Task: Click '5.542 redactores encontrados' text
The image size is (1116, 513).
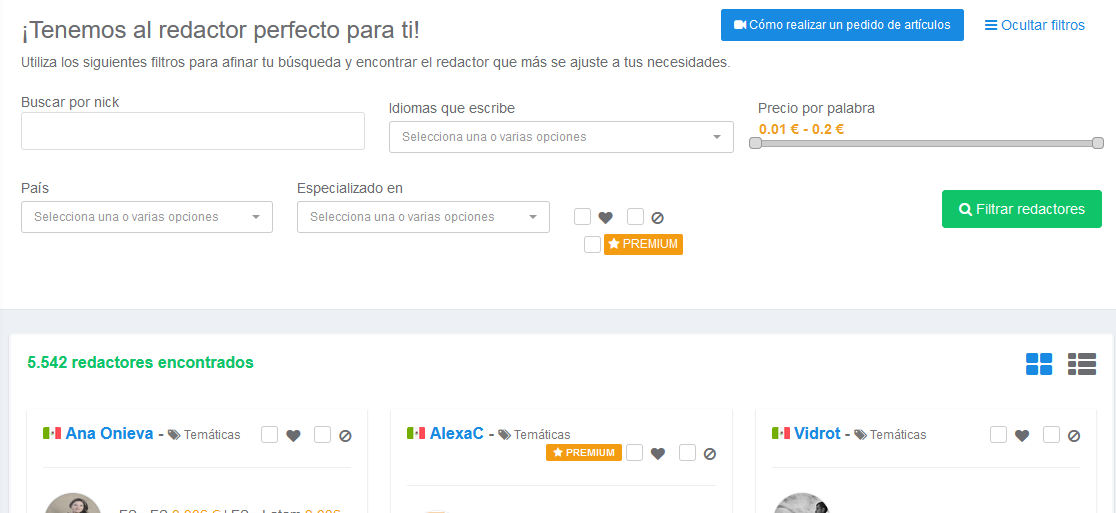Action: [x=140, y=362]
